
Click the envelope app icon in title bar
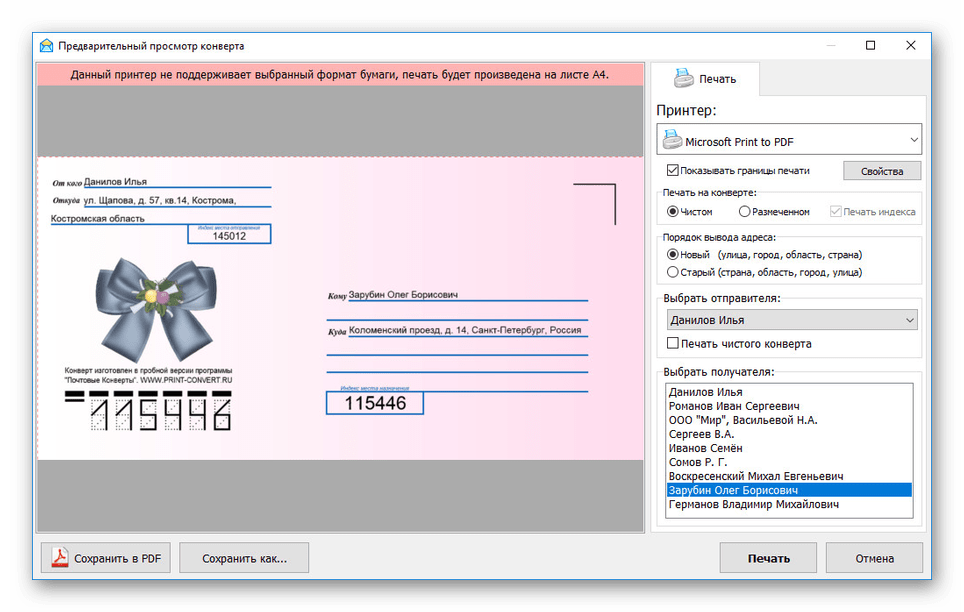[x=46, y=46]
